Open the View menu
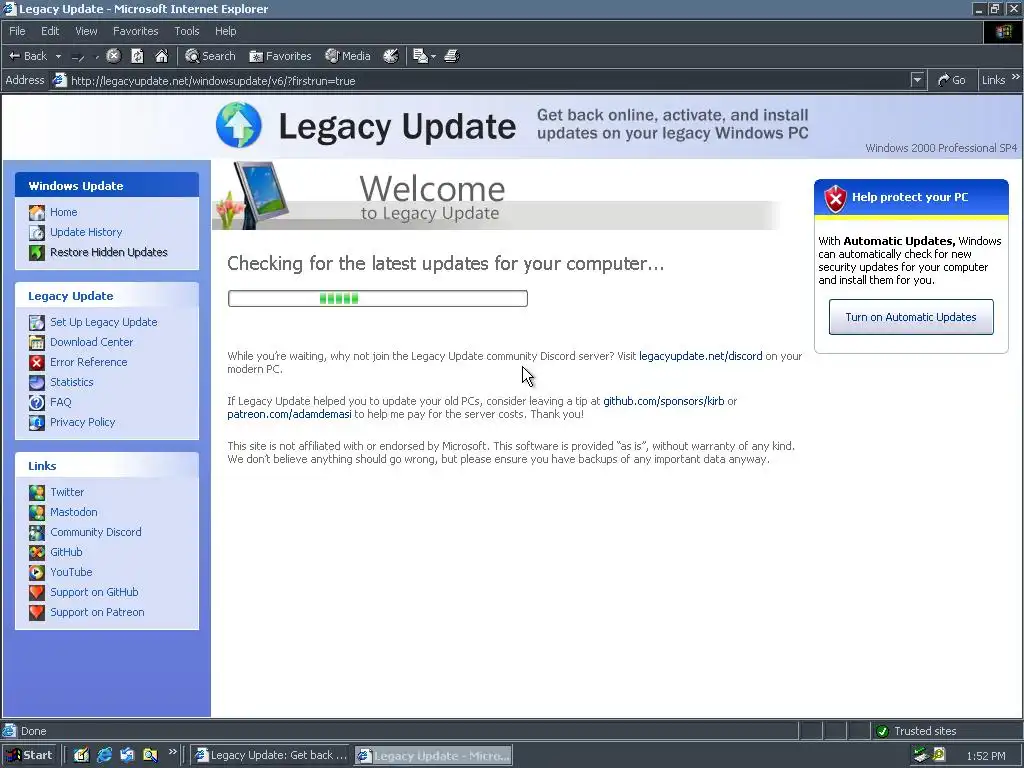Screen dimensions: 1024x768 86,31
